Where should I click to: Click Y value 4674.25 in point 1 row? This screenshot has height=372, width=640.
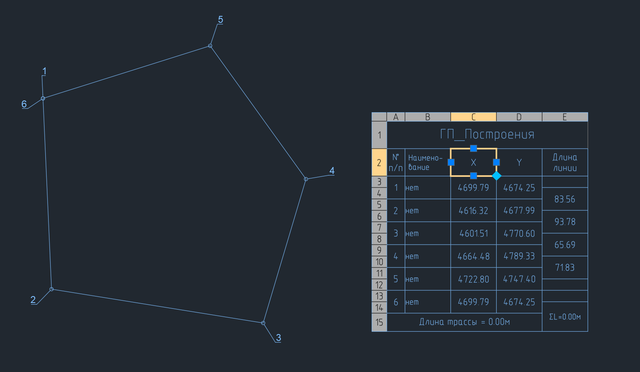pyautogui.click(x=519, y=188)
